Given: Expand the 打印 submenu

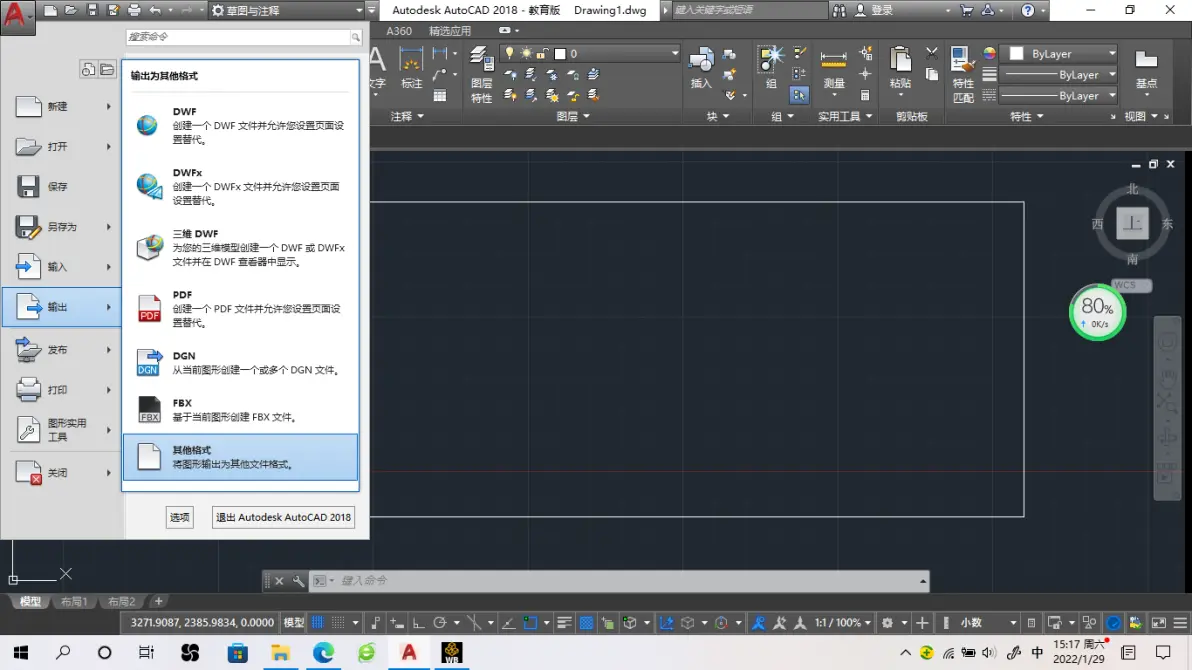Looking at the screenshot, I should (x=62, y=389).
